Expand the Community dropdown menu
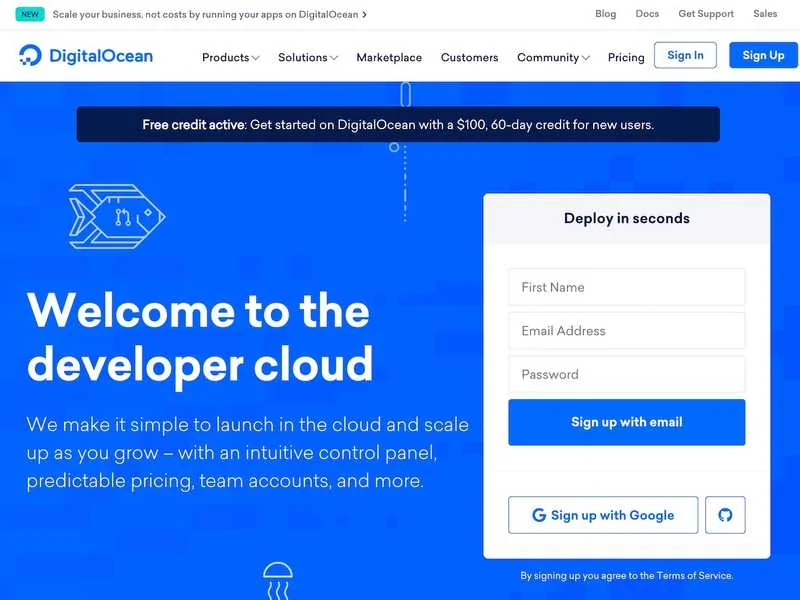This screenshot has height=600, width=800. pos(553,57)
